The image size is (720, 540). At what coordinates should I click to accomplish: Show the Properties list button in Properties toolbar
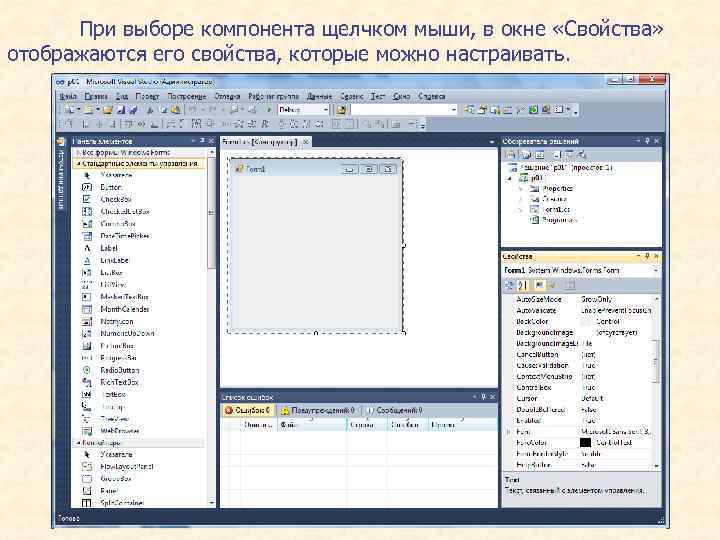[539, 286]
